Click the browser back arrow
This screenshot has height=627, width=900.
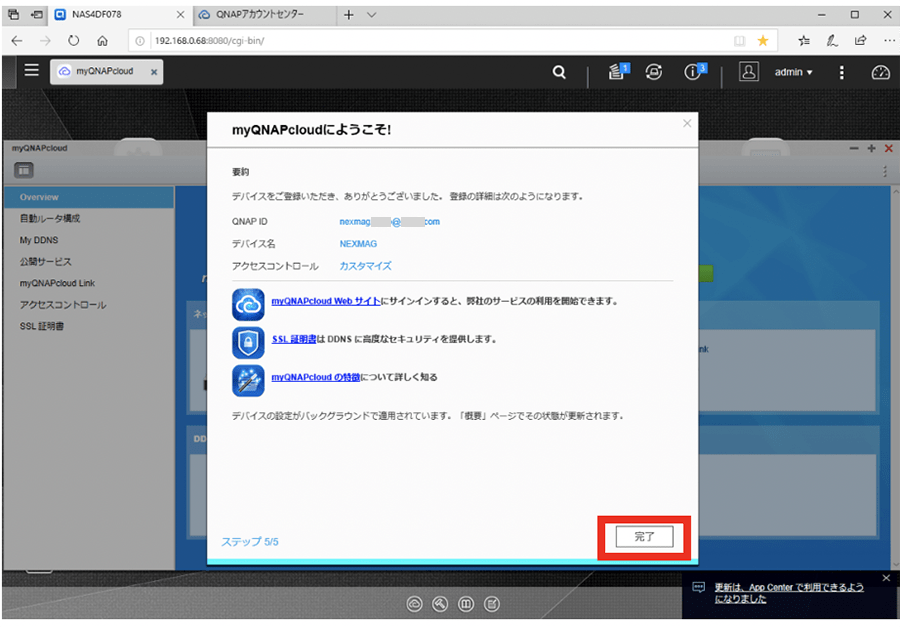[17, 41]
